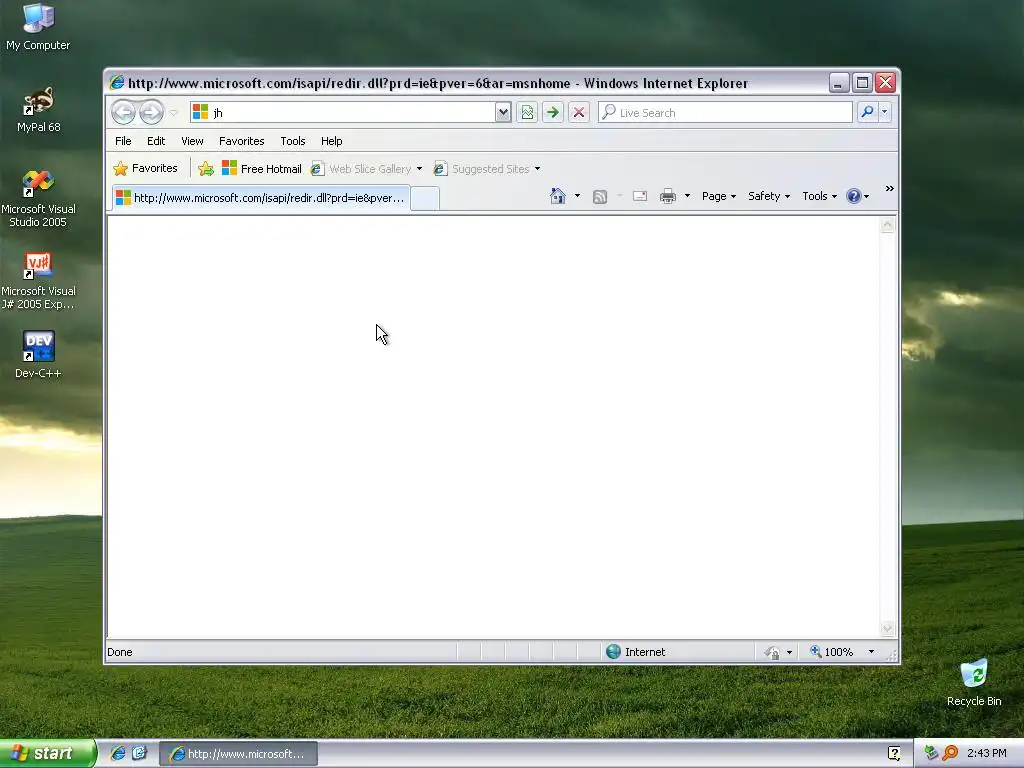This screenshot has height=768, width=1024.
Task: Select the Microsoft Visual Studio 2005 icon
Action: (x=38, y=199)
